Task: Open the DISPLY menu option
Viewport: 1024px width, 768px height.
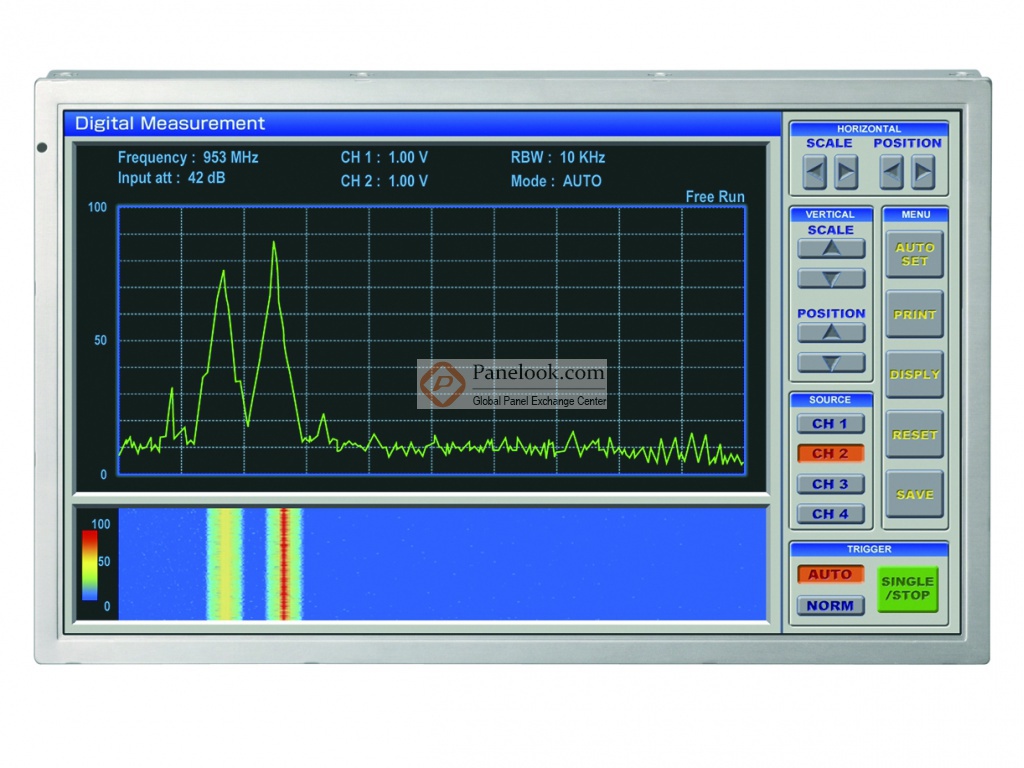Action: [x=914, y=375]
